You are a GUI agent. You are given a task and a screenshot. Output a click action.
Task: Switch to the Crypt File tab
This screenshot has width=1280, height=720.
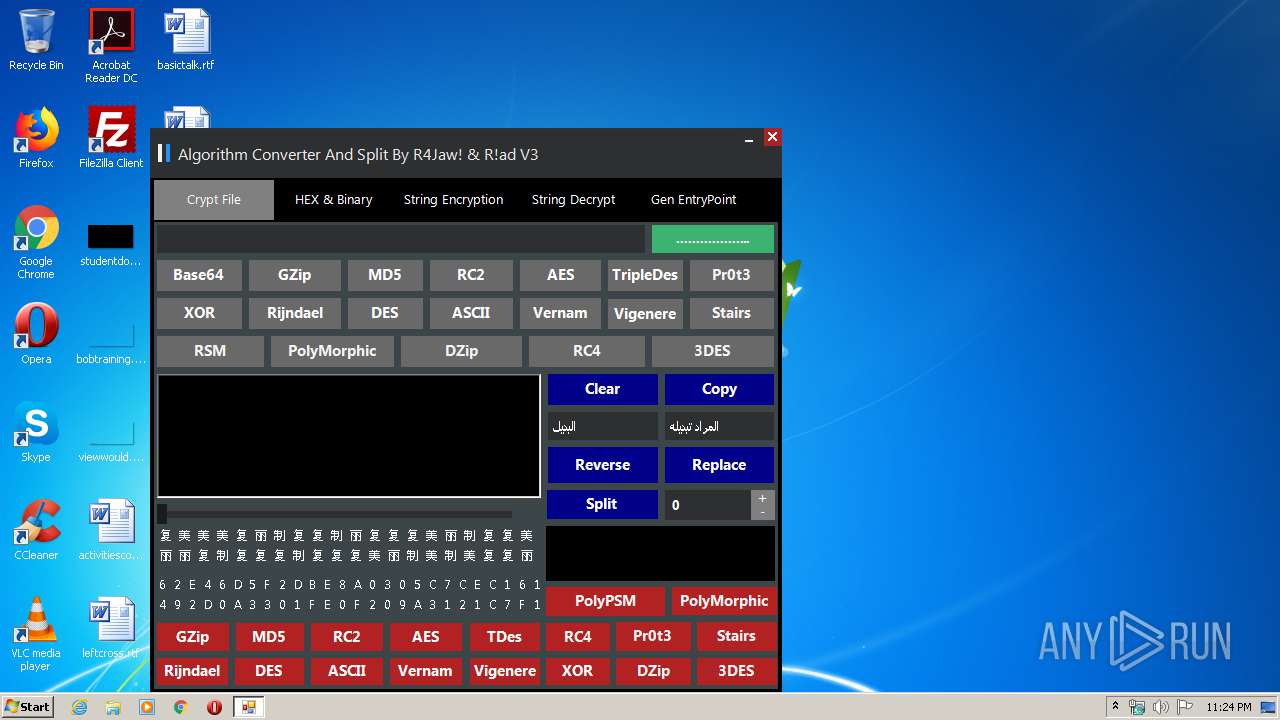pos(214,200)
